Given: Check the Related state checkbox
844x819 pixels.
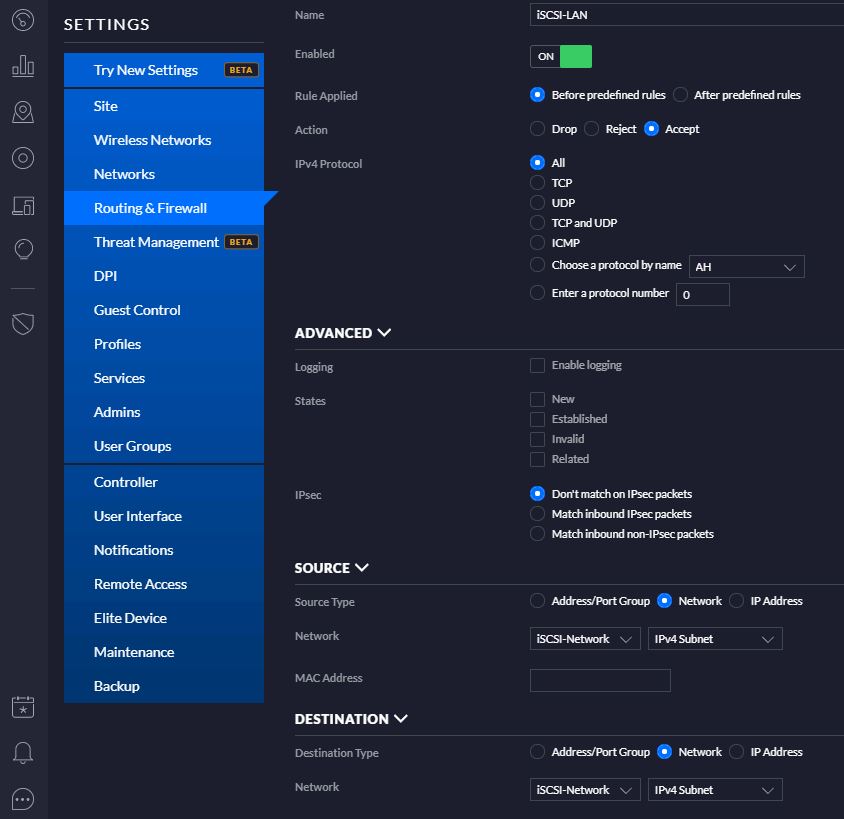Looking at the screenshot, I should [x=537, y=459].
